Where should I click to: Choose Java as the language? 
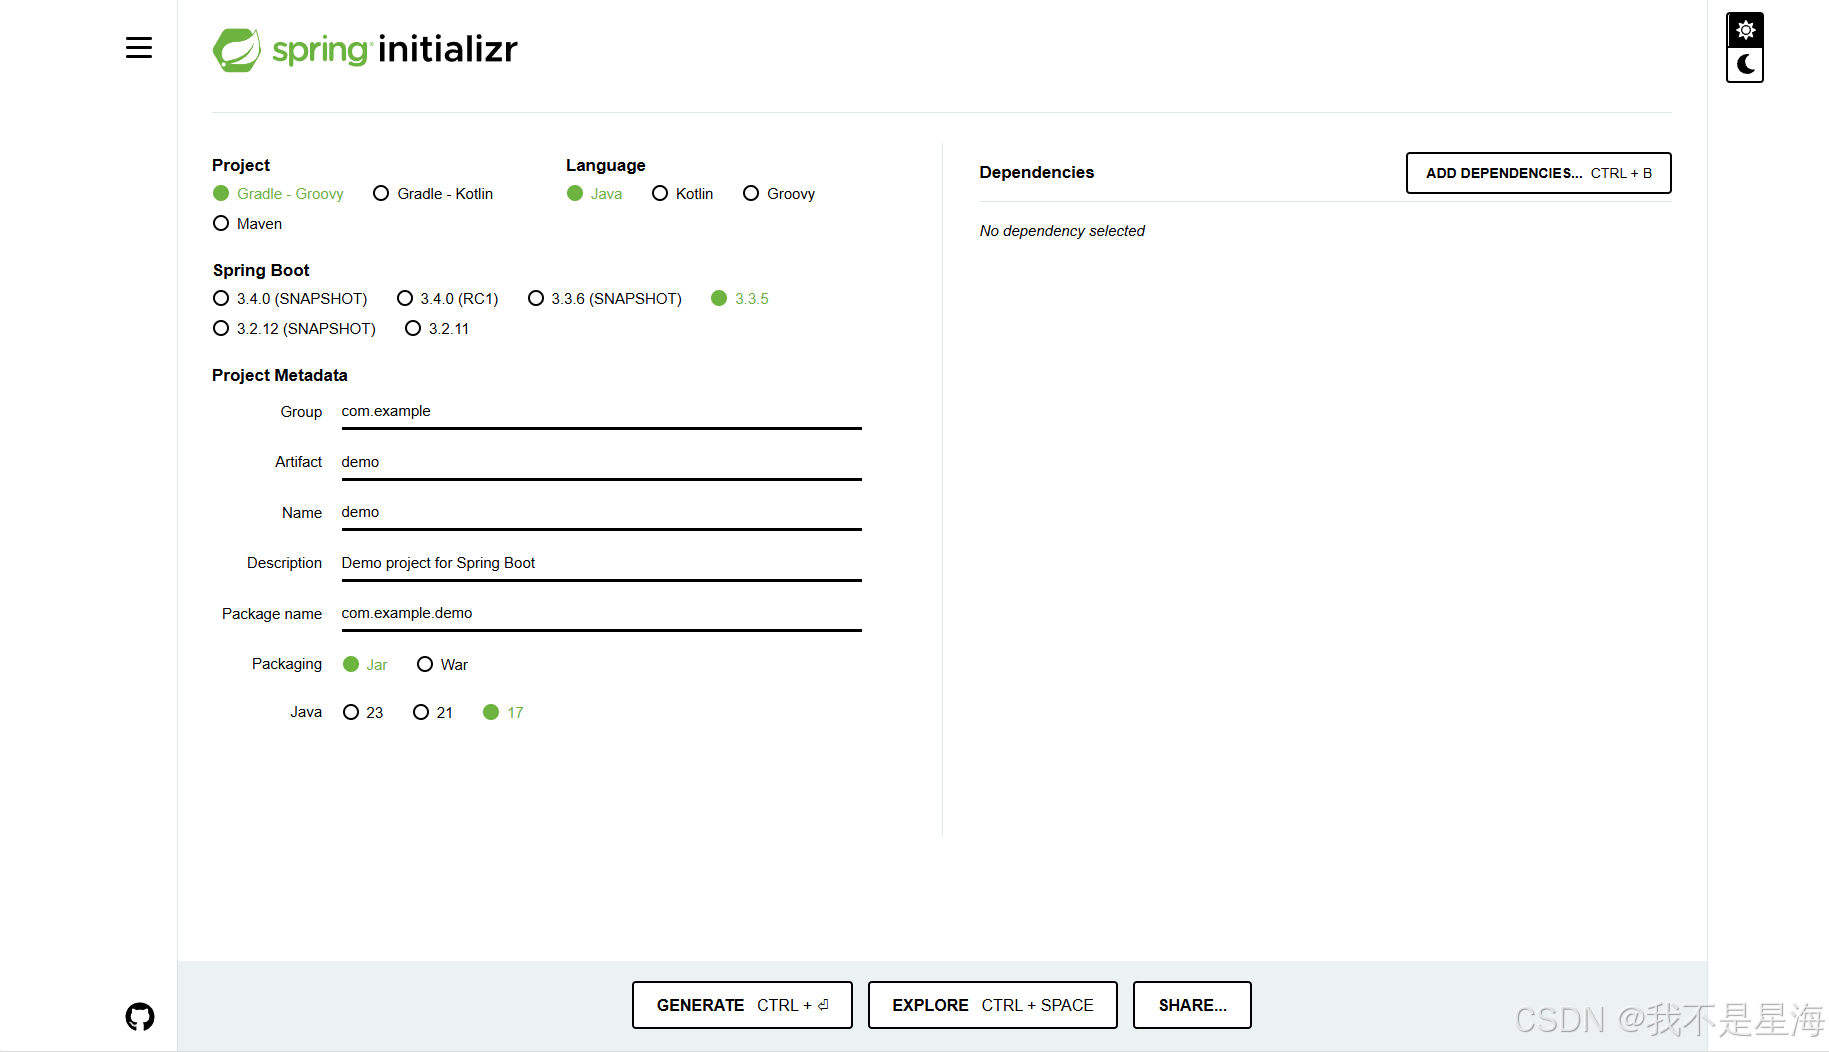pyautogui.click(x=594, y=194)
